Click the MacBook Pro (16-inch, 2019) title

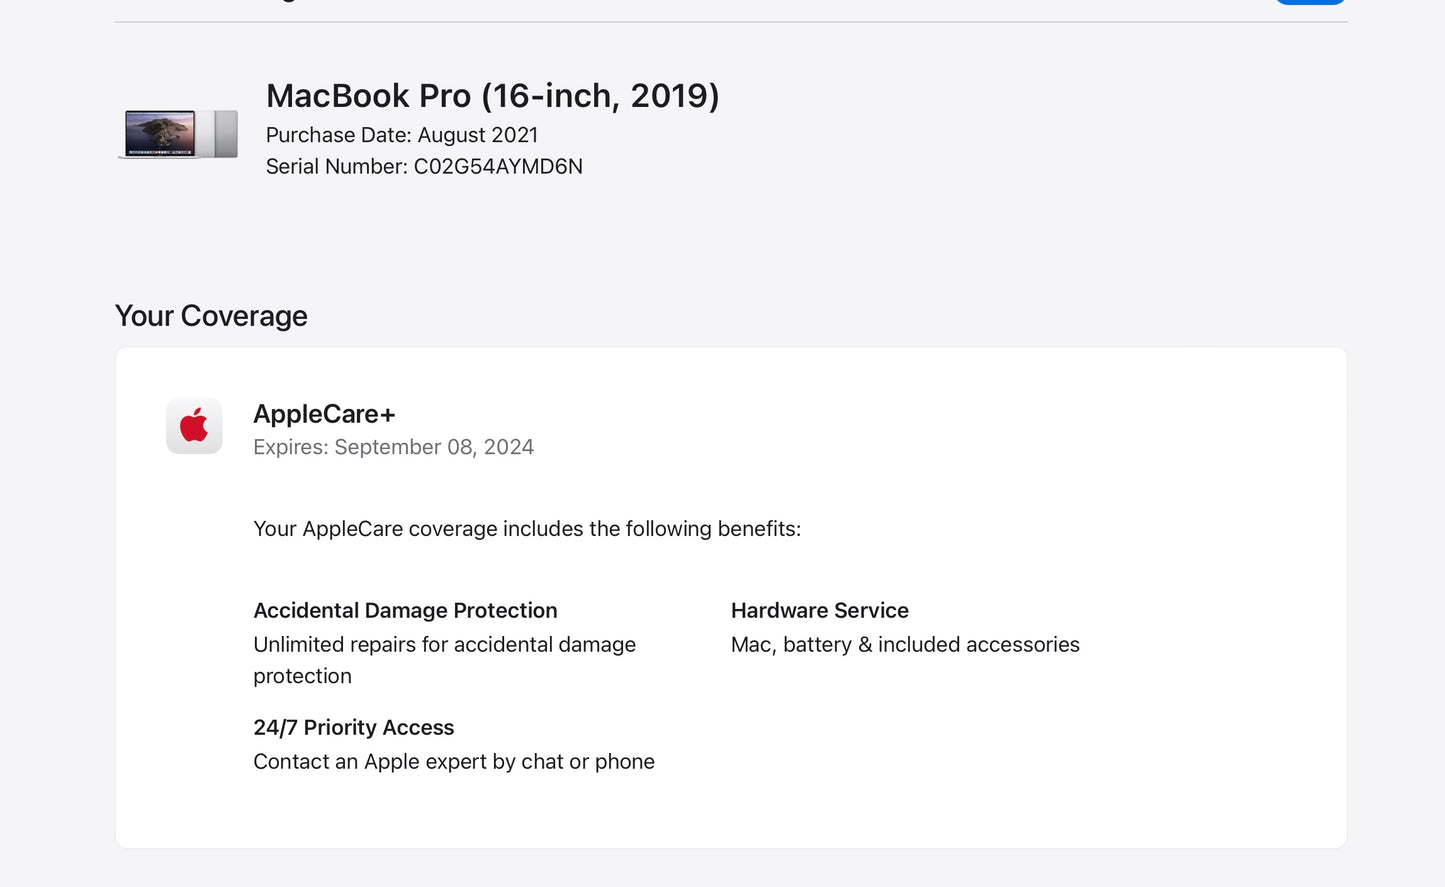click(491, 96)
